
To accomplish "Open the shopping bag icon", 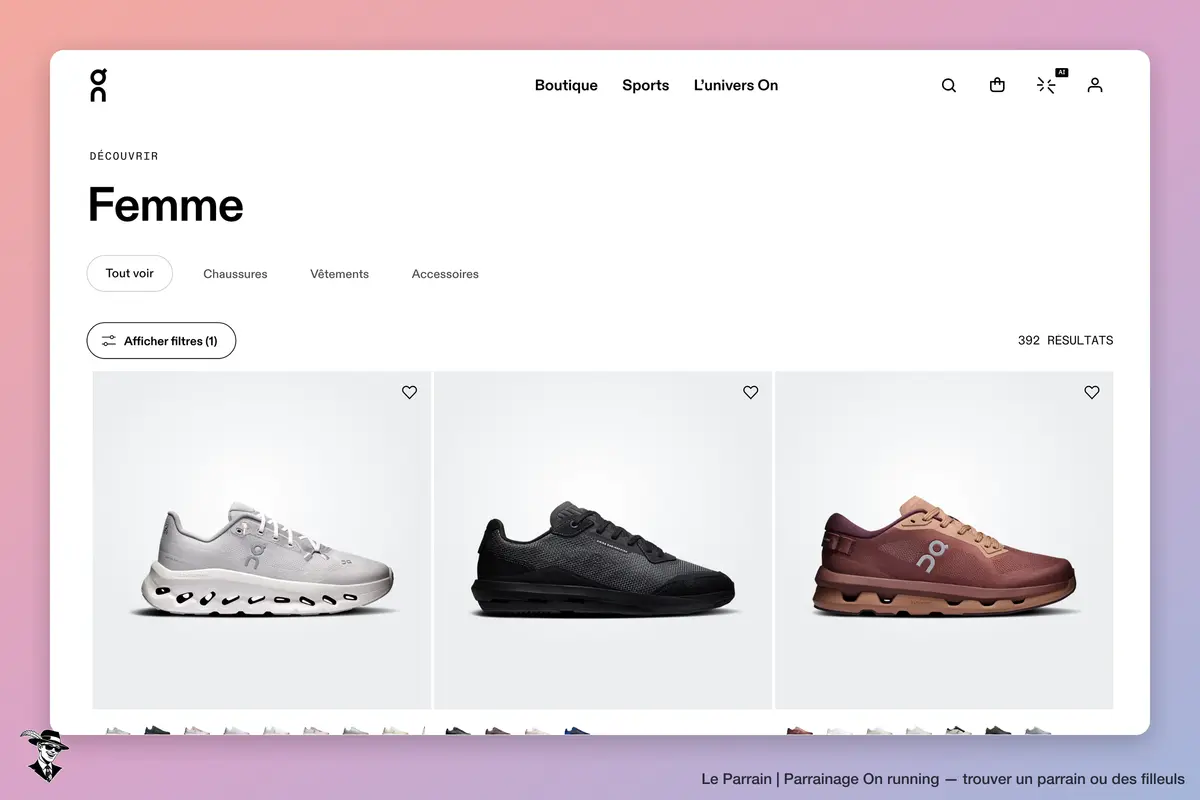I will (x=997, y=85).
